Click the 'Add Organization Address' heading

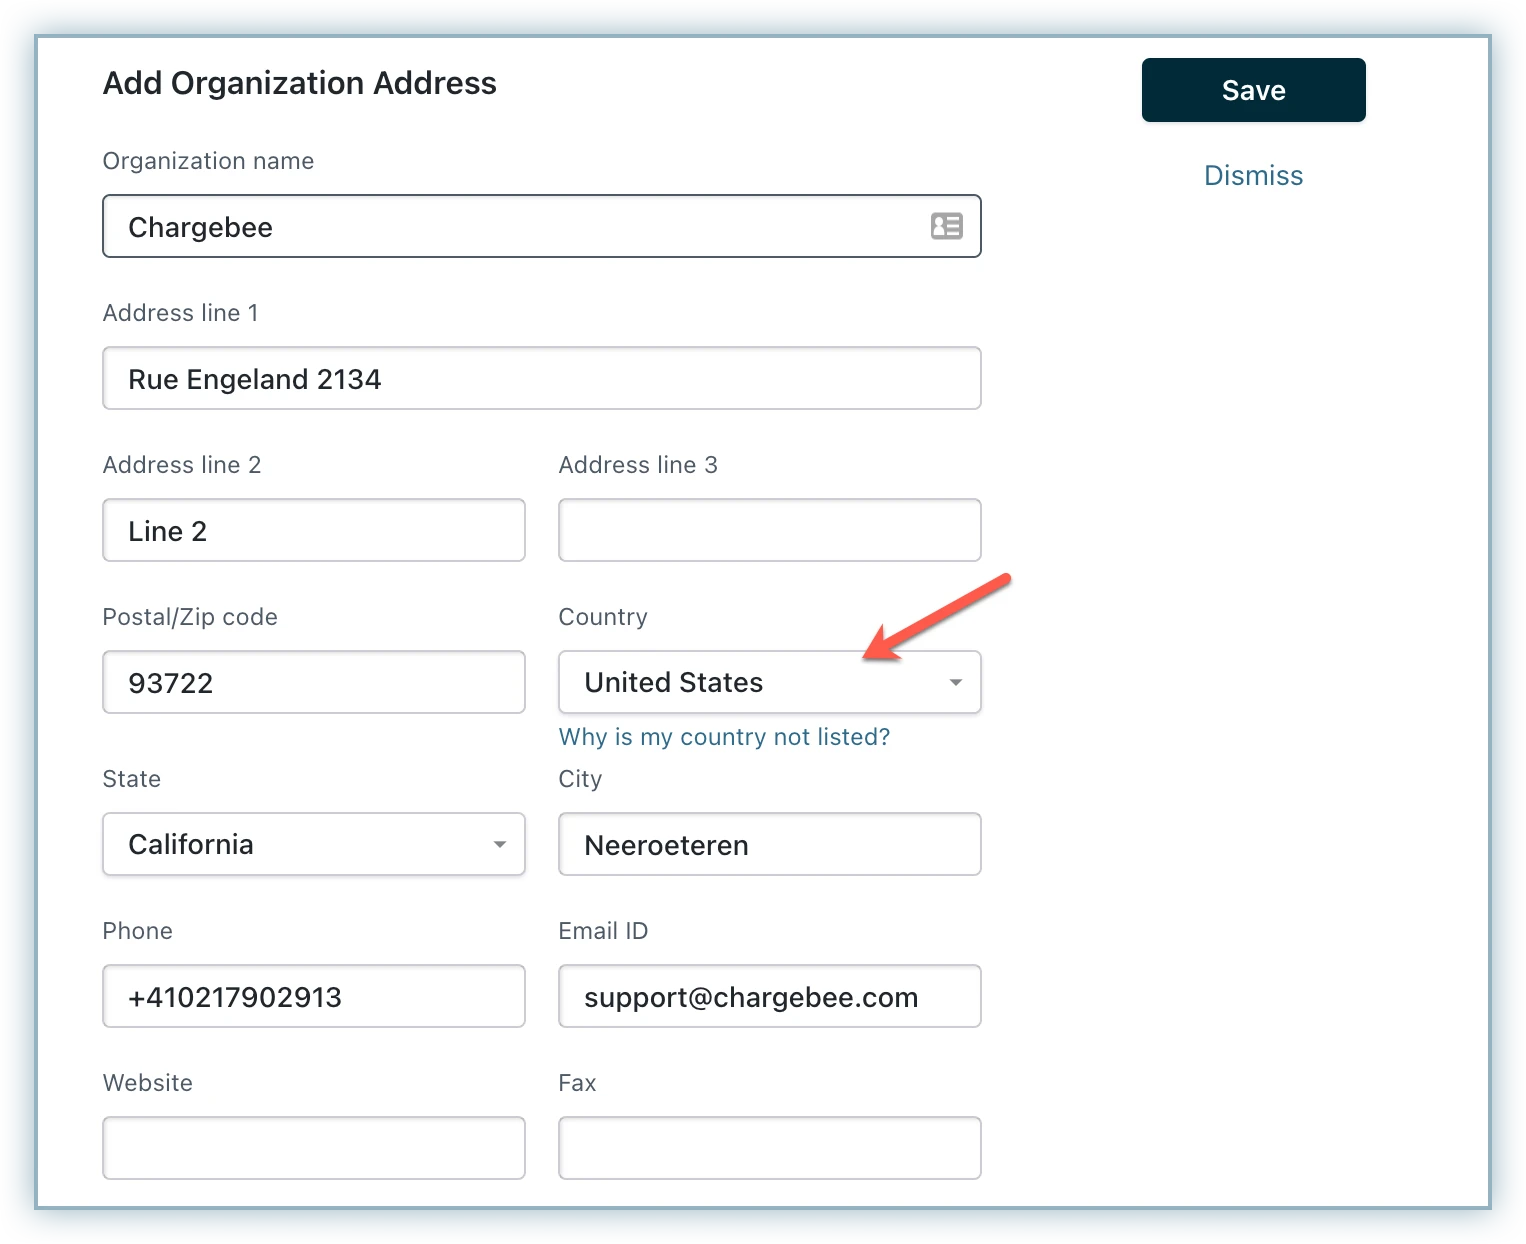300,83
